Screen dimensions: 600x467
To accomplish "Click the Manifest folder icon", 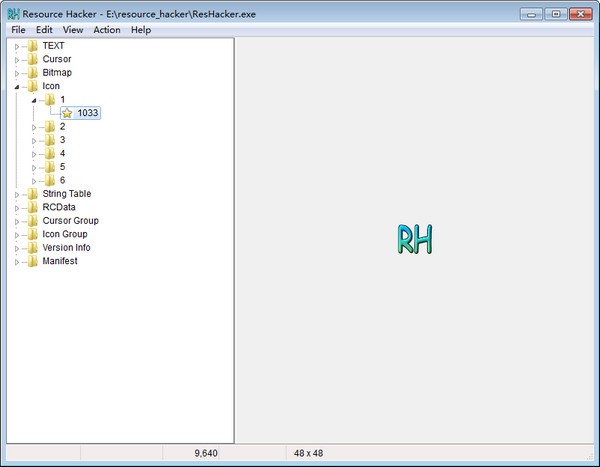I will (x=32, y=261).
